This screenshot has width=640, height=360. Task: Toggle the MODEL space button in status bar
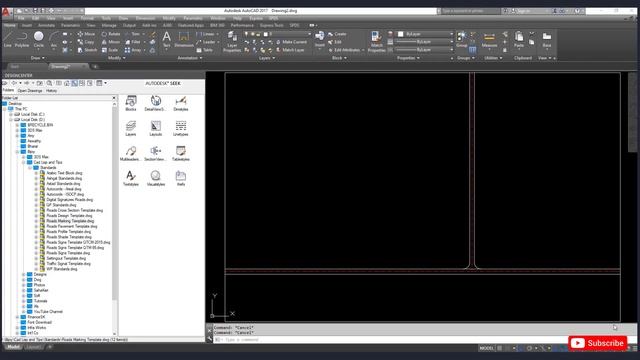click(487, 348)
